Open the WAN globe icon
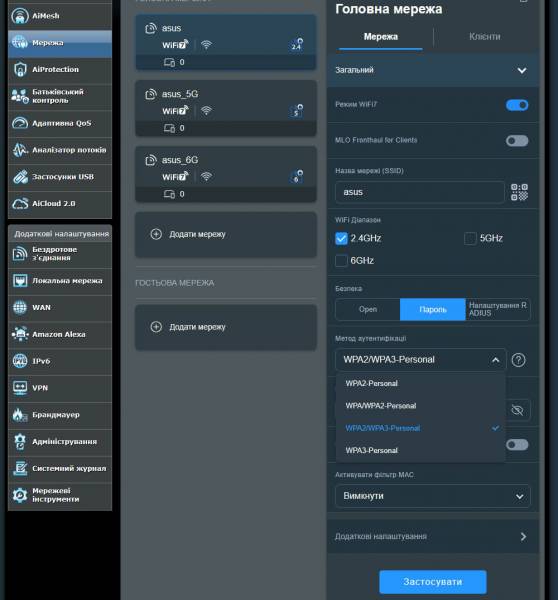Image resolution: width=558 pixels, height=600 pixels. [x=20, y=307]
